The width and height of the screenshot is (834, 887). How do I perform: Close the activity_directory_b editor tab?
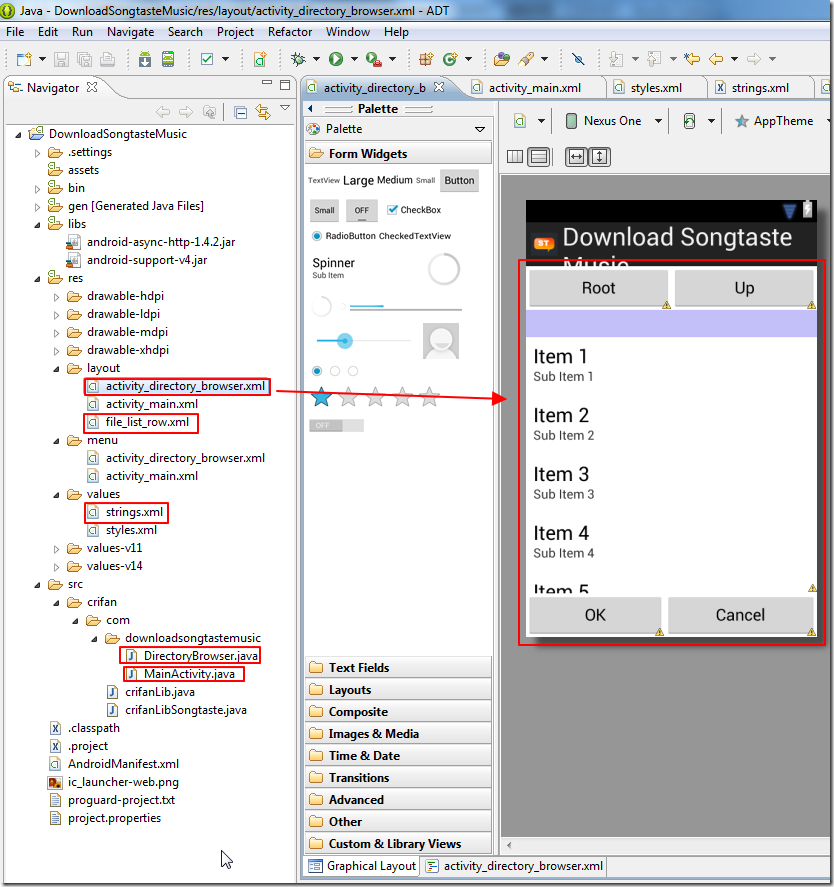(x=439, y=87)
